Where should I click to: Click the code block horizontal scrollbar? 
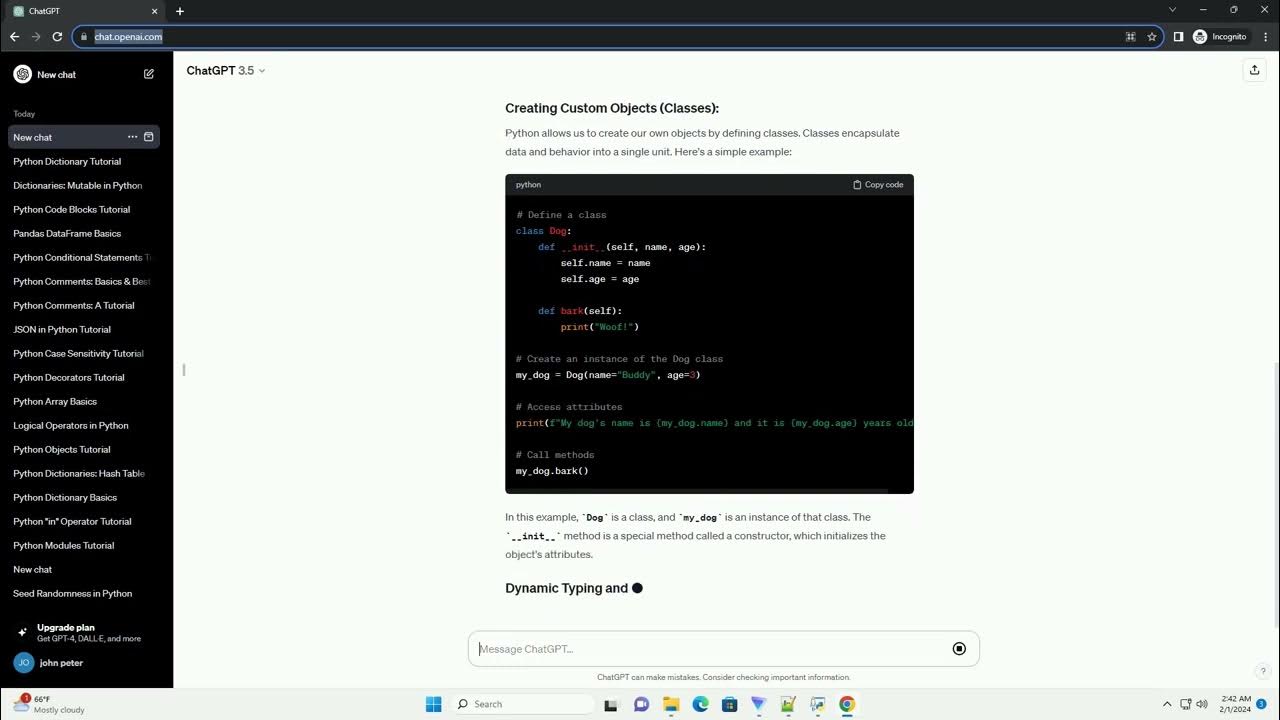pyautogui.click(x=697, y=491)
